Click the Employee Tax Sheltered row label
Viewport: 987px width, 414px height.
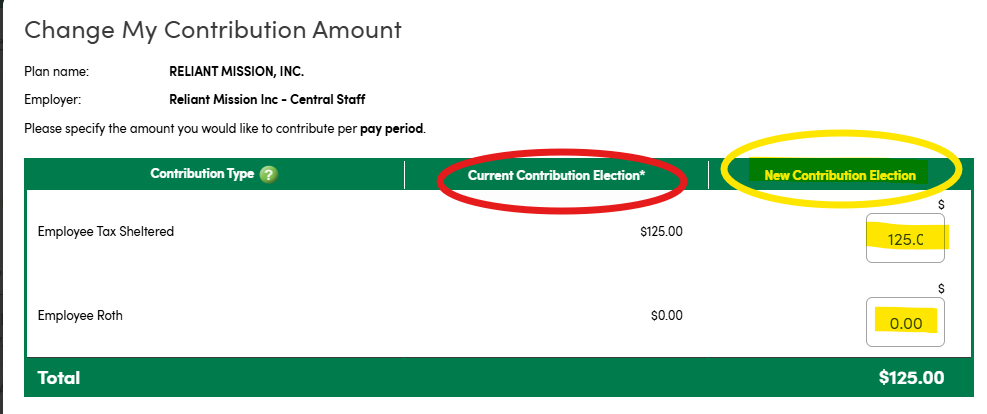click(x=106, y=232)
